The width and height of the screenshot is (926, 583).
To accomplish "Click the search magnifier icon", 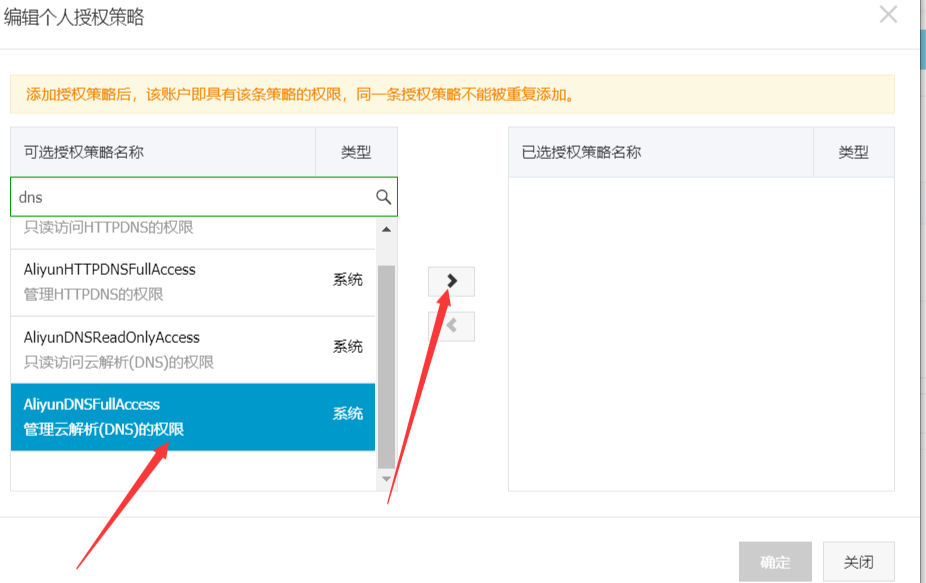I will tap(383, 197).
